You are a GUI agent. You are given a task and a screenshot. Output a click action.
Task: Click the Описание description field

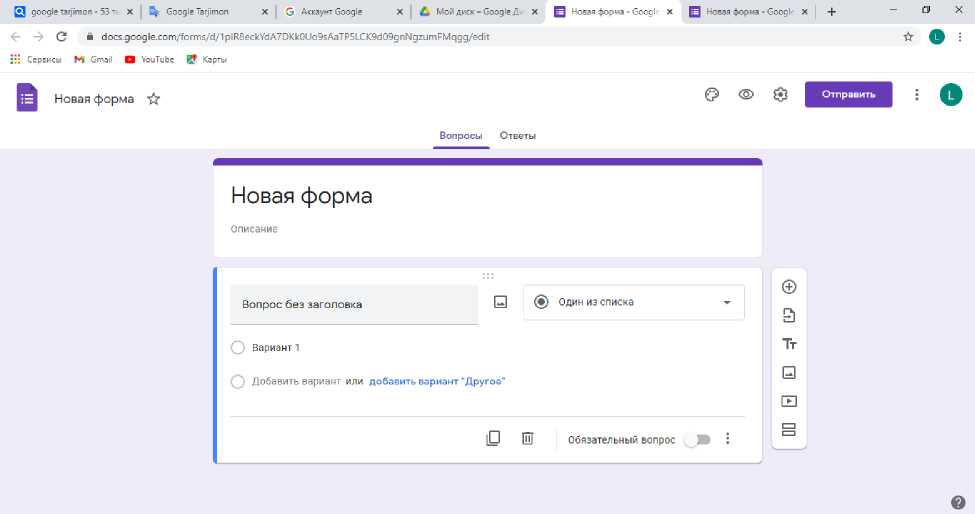254,229
